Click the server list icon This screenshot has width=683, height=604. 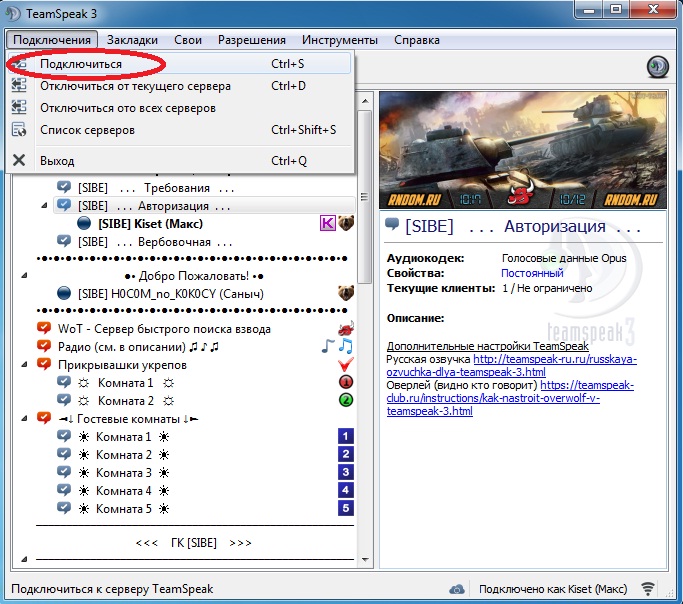19,129
